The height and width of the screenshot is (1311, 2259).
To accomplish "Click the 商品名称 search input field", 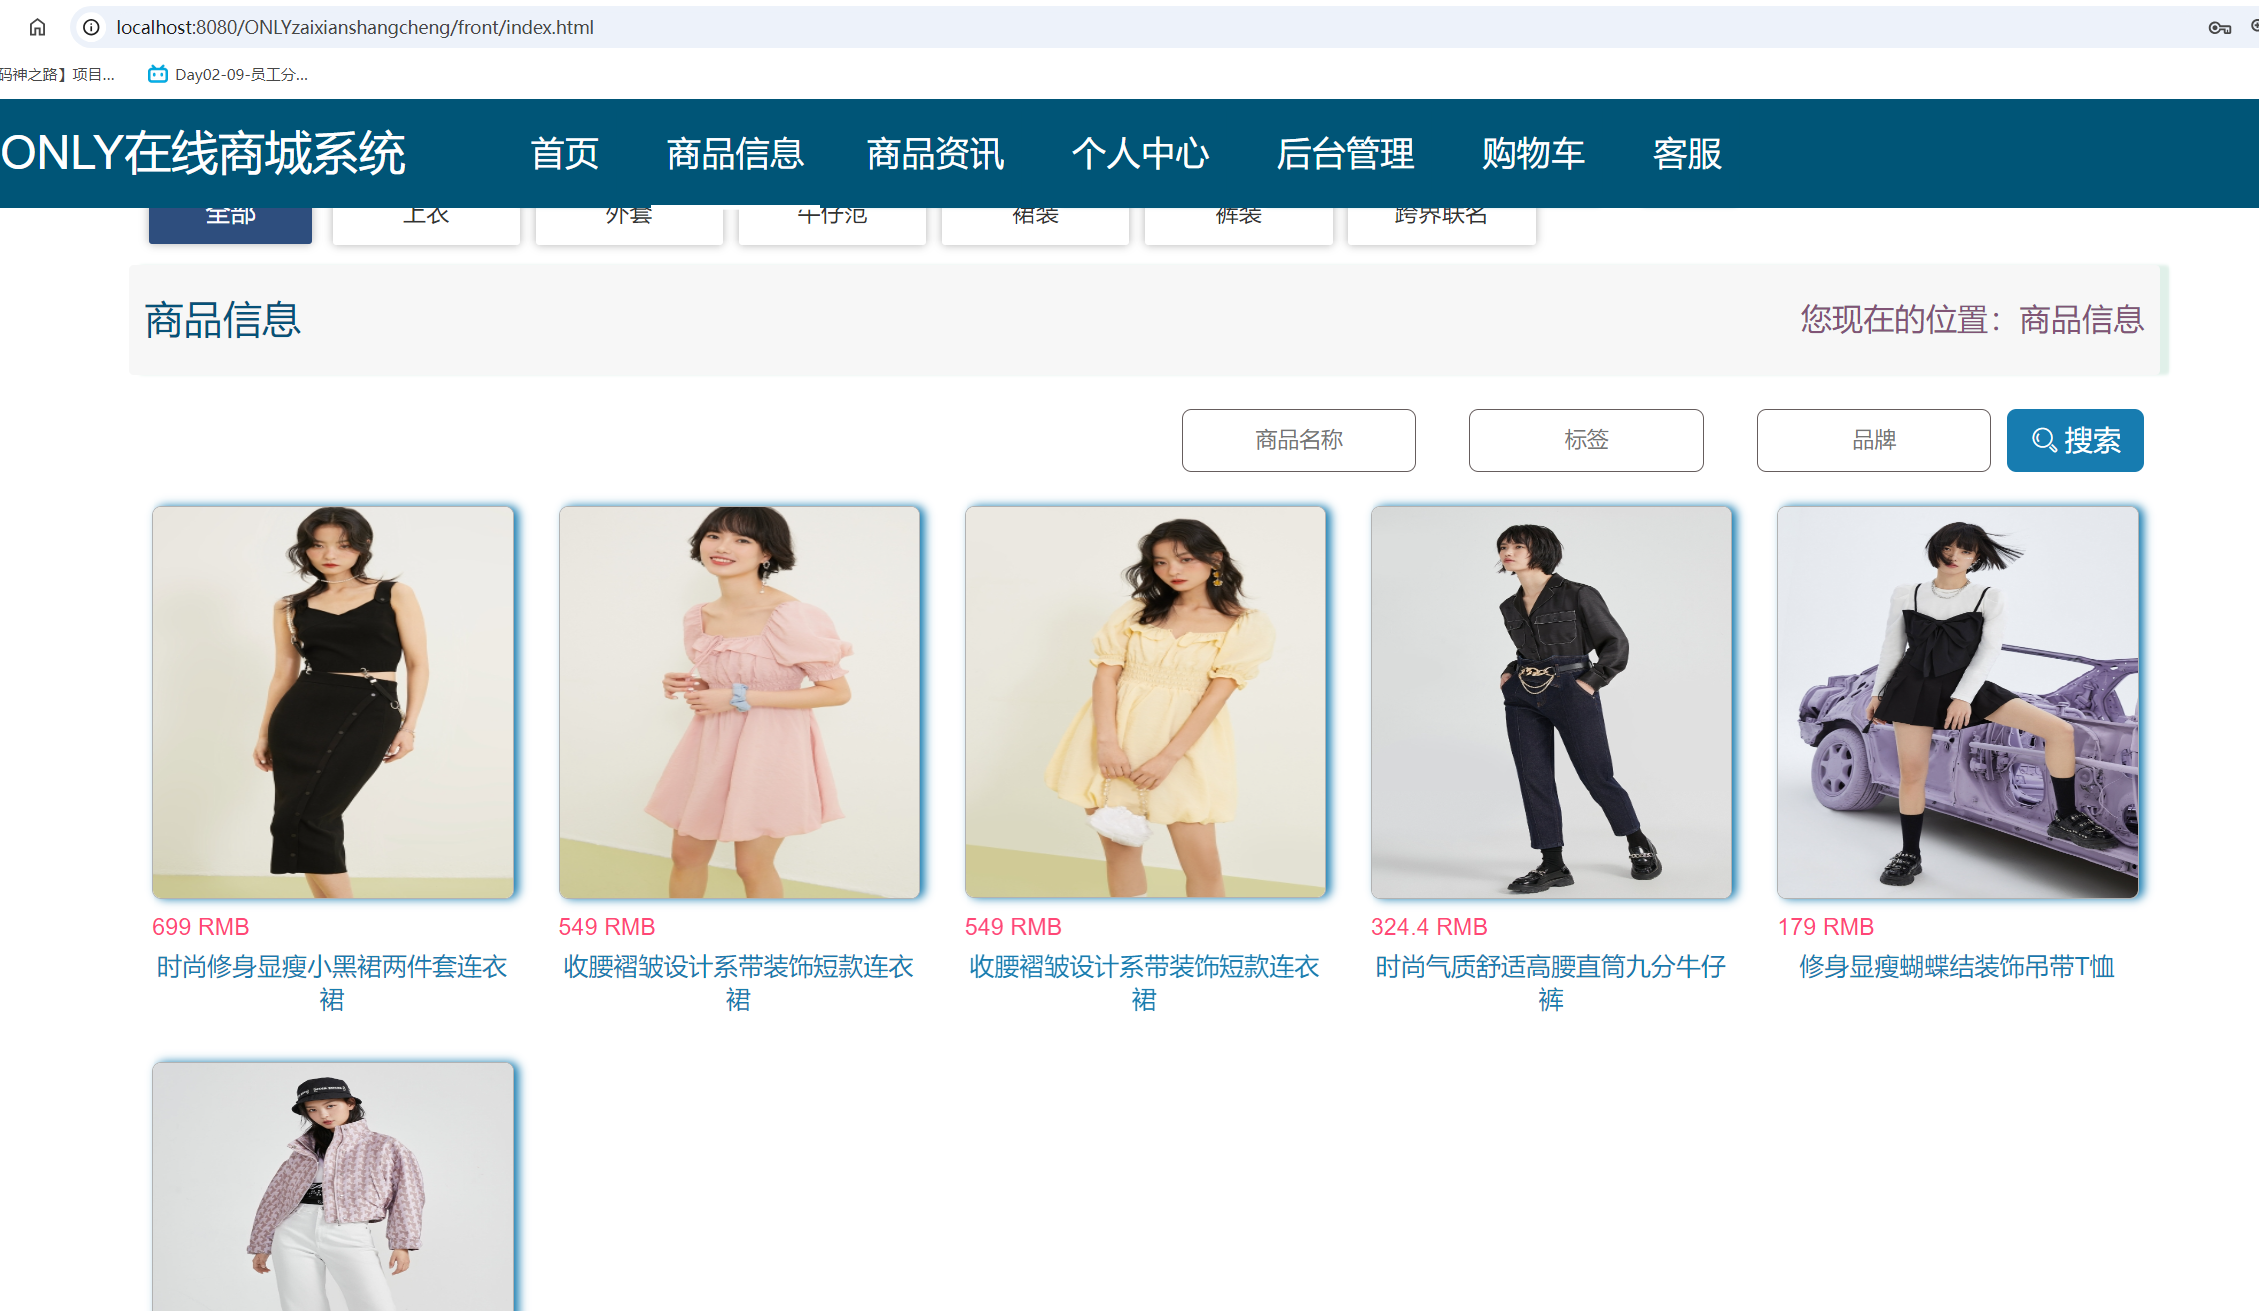I will [1298, 440].
